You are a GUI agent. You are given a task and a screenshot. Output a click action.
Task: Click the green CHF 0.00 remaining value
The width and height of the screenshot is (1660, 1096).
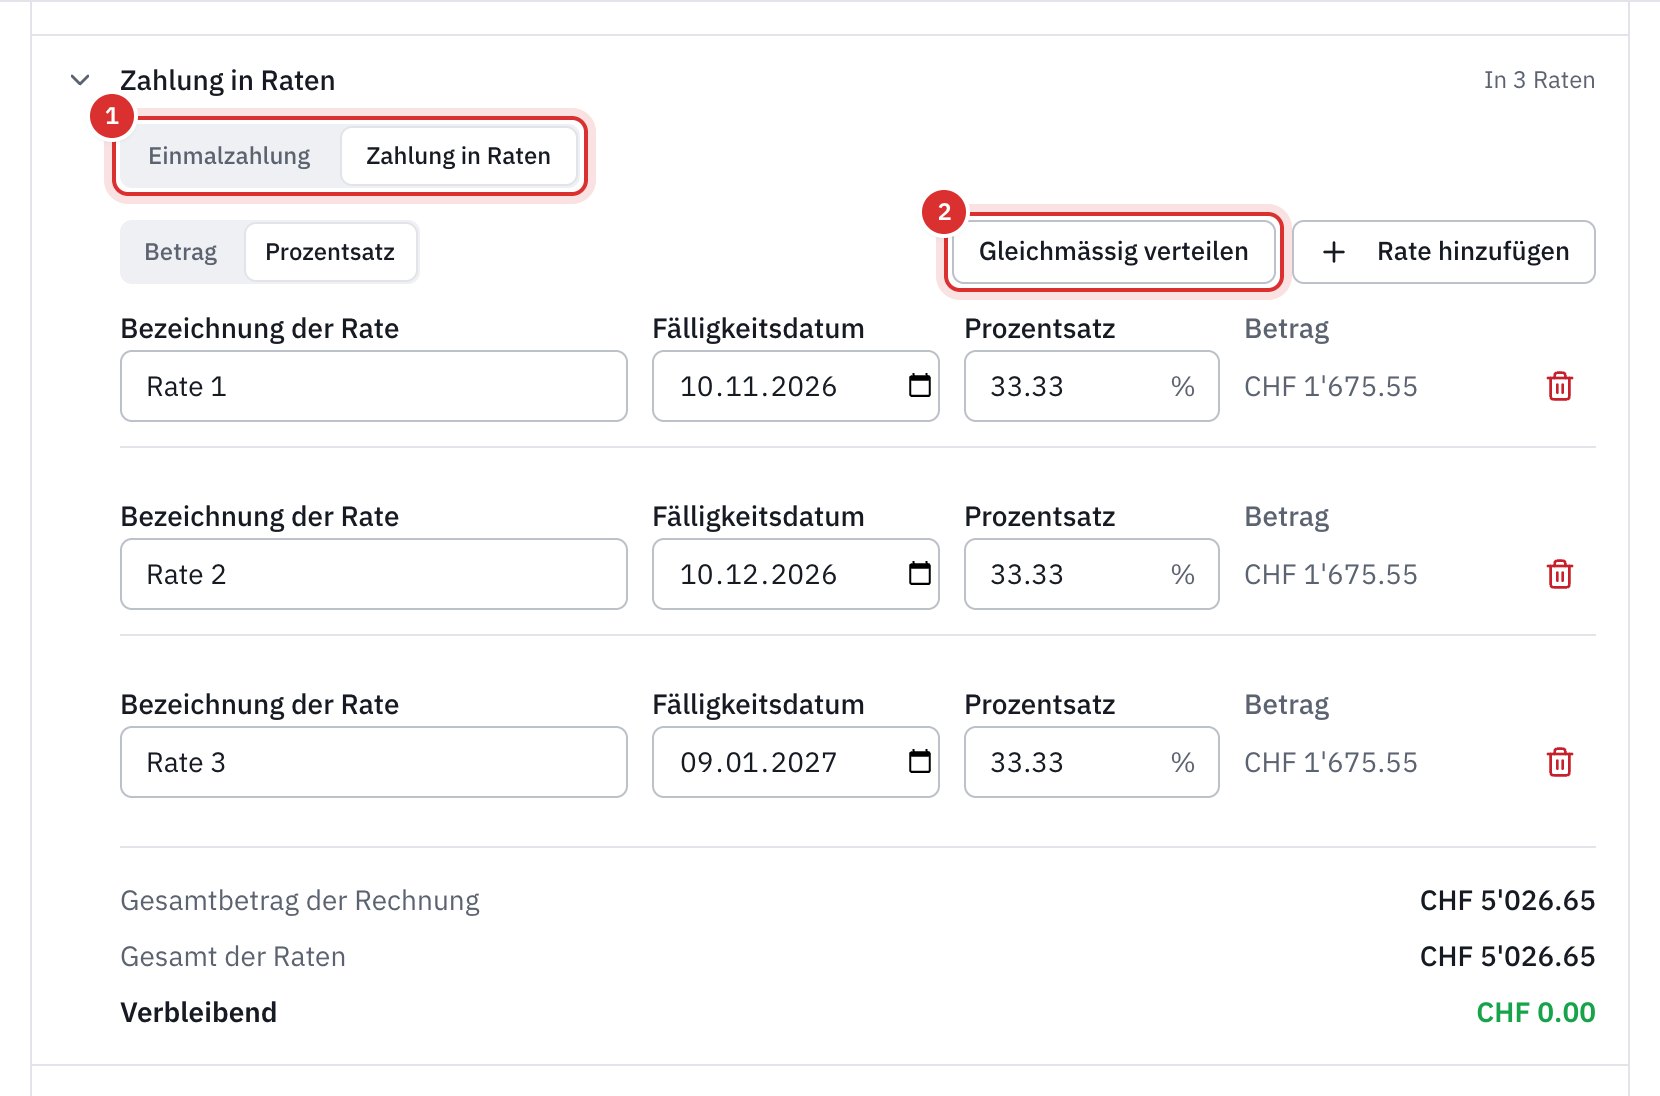coord(1535,1013)
